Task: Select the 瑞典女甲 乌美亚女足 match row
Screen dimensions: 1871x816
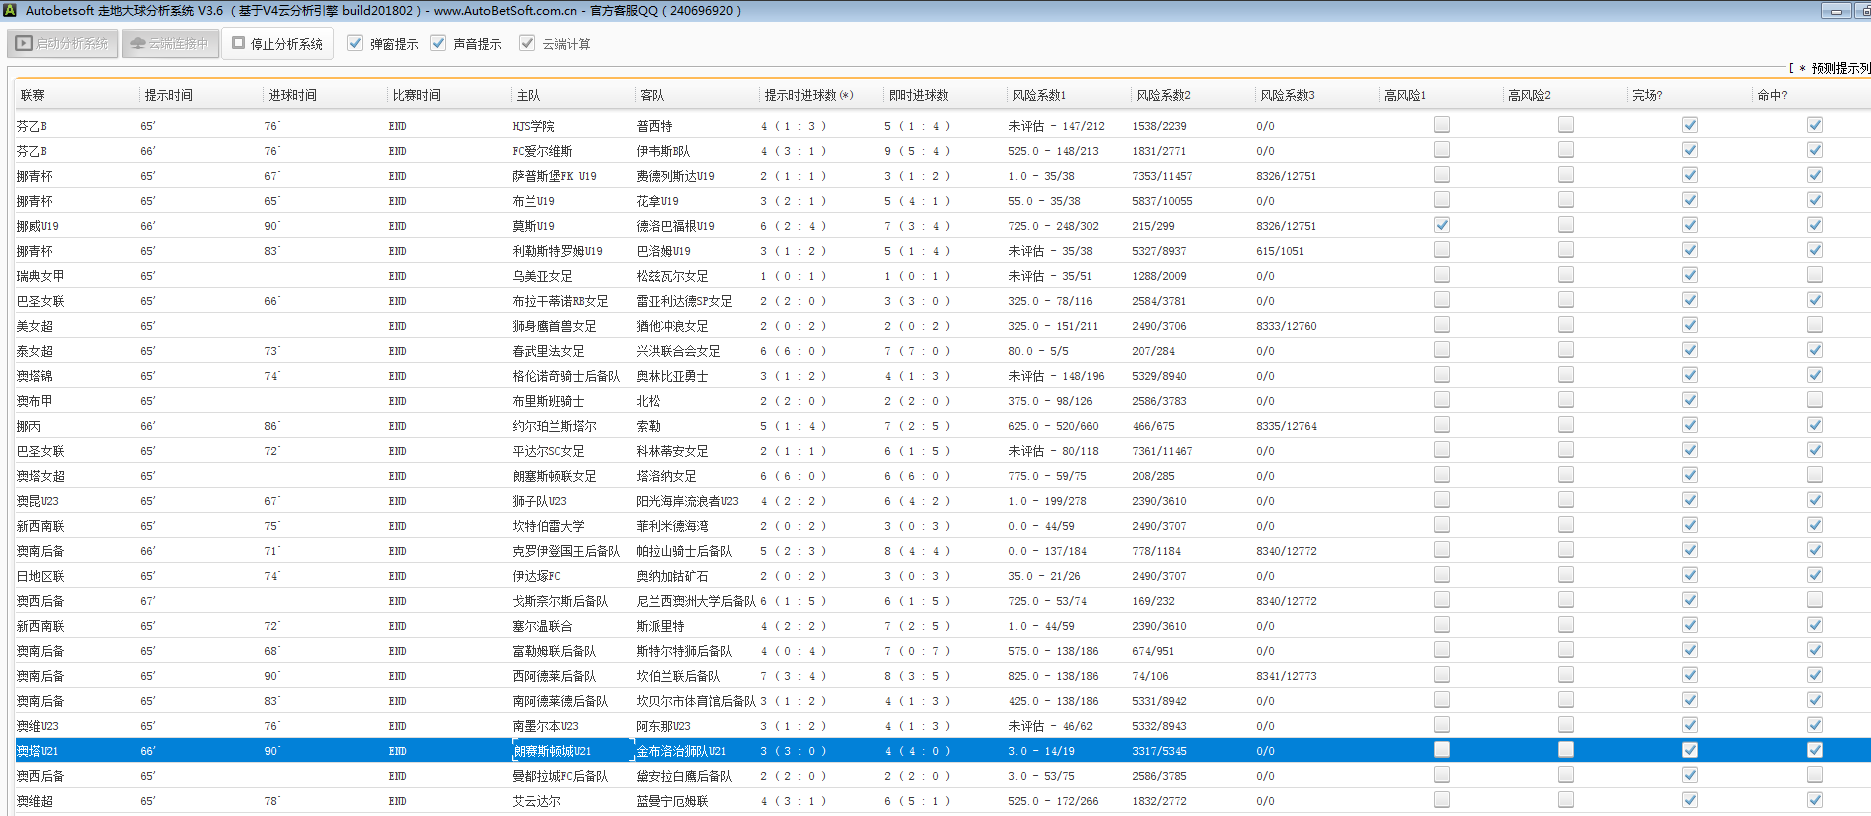Action: (x=542, y=276)
